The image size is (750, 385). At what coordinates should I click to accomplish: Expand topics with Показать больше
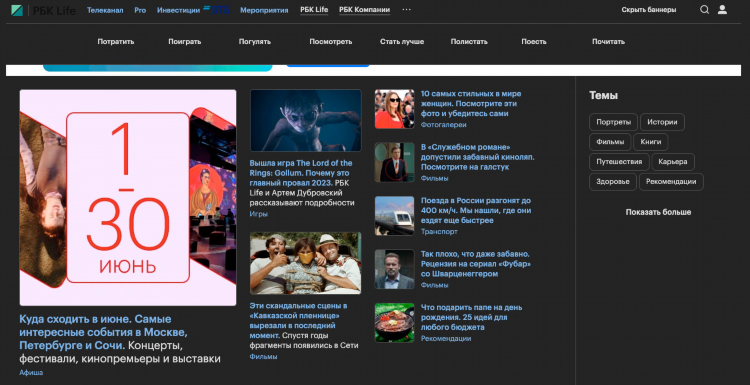pyautogui.click(x=658, y=212)
